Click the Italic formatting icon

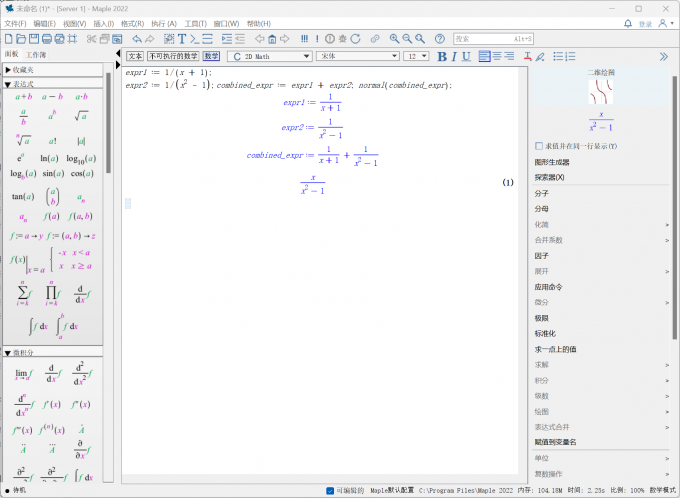tap(453, 57)
